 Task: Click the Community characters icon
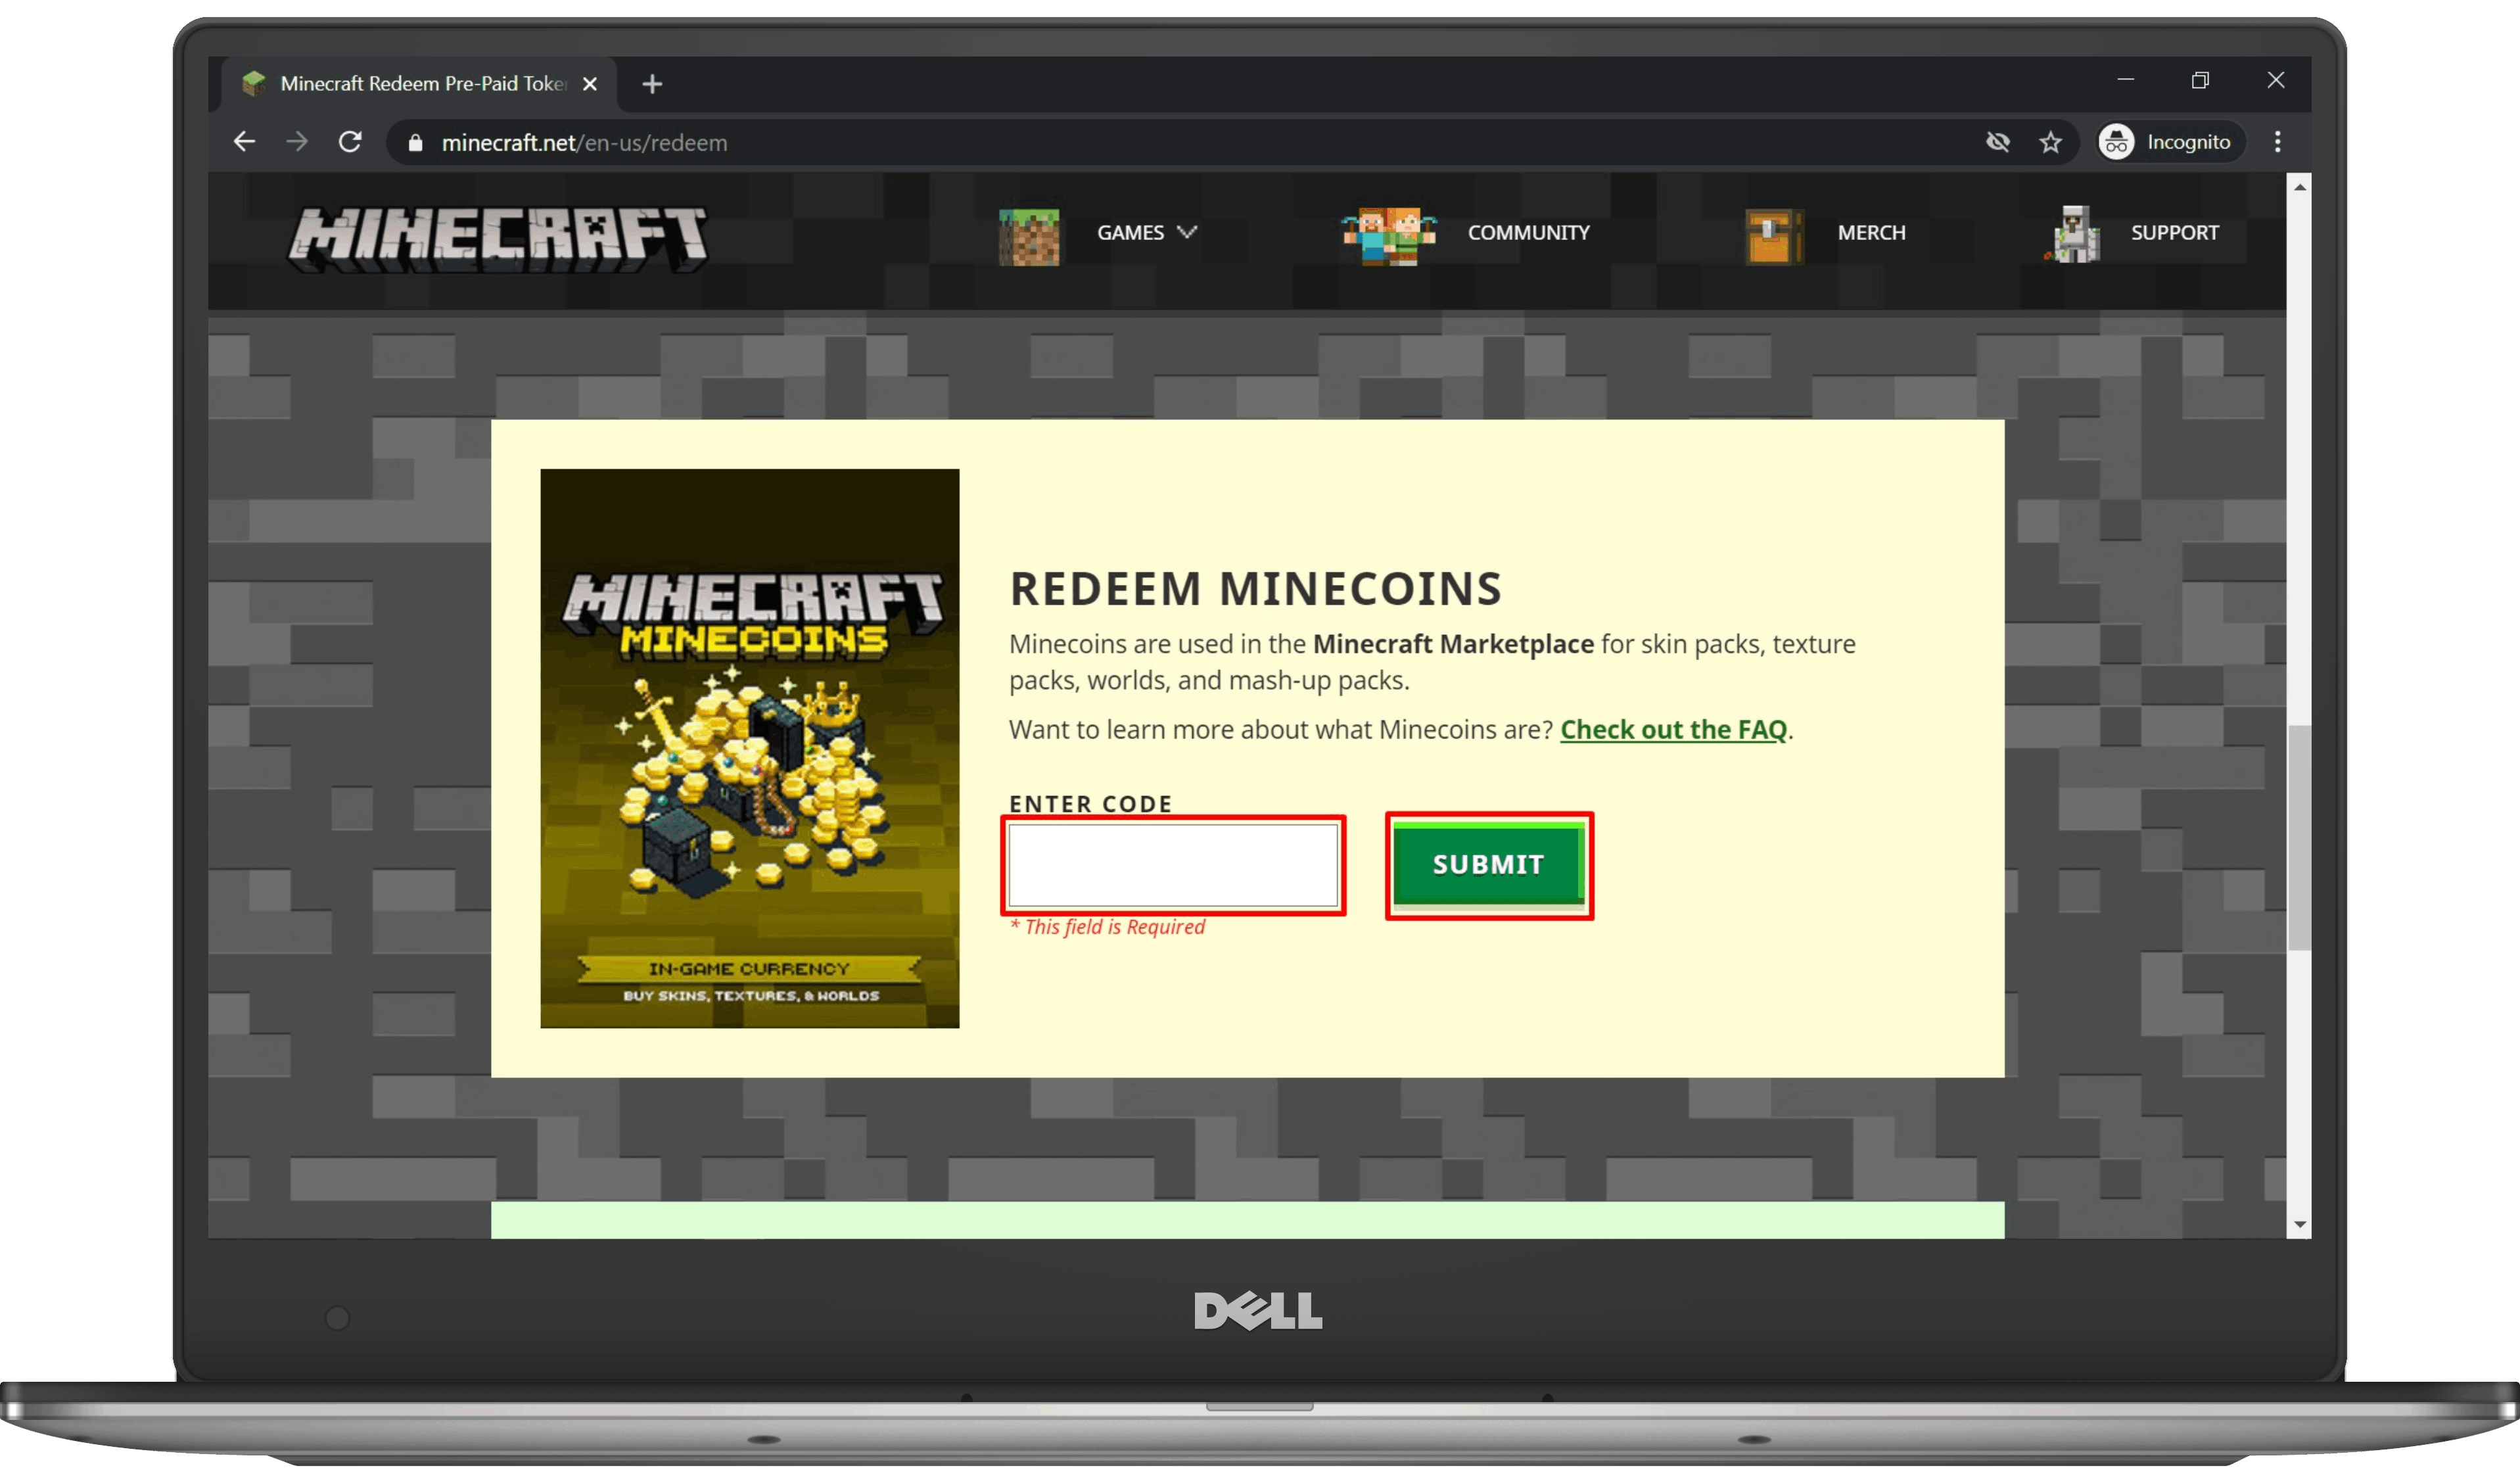click(1388, 234)
